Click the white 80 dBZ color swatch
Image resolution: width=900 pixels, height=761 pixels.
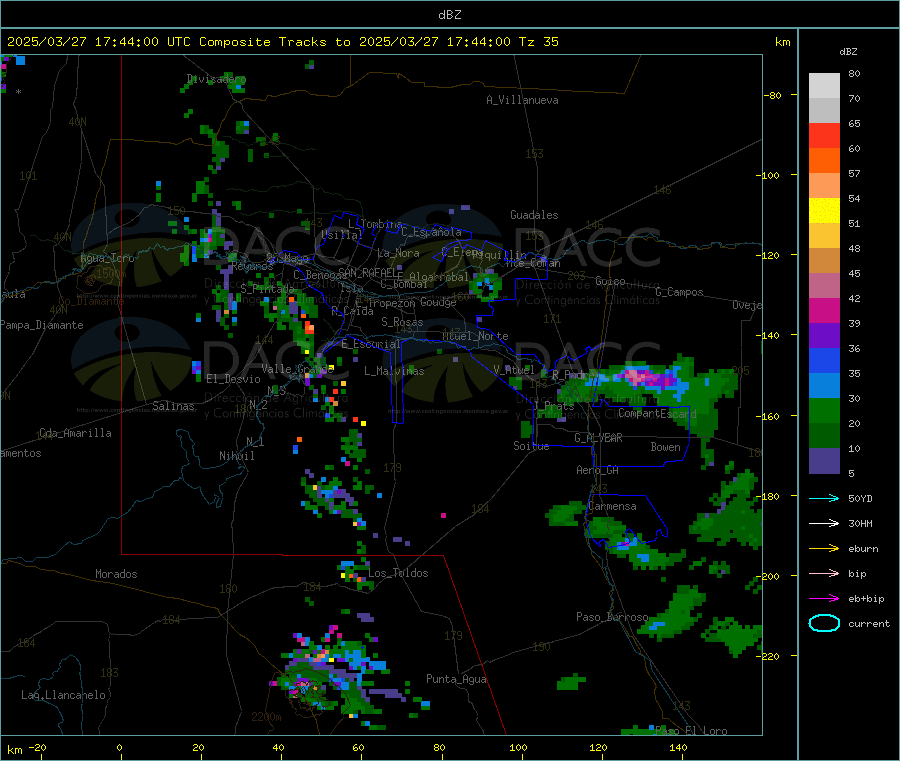[824, 86]
